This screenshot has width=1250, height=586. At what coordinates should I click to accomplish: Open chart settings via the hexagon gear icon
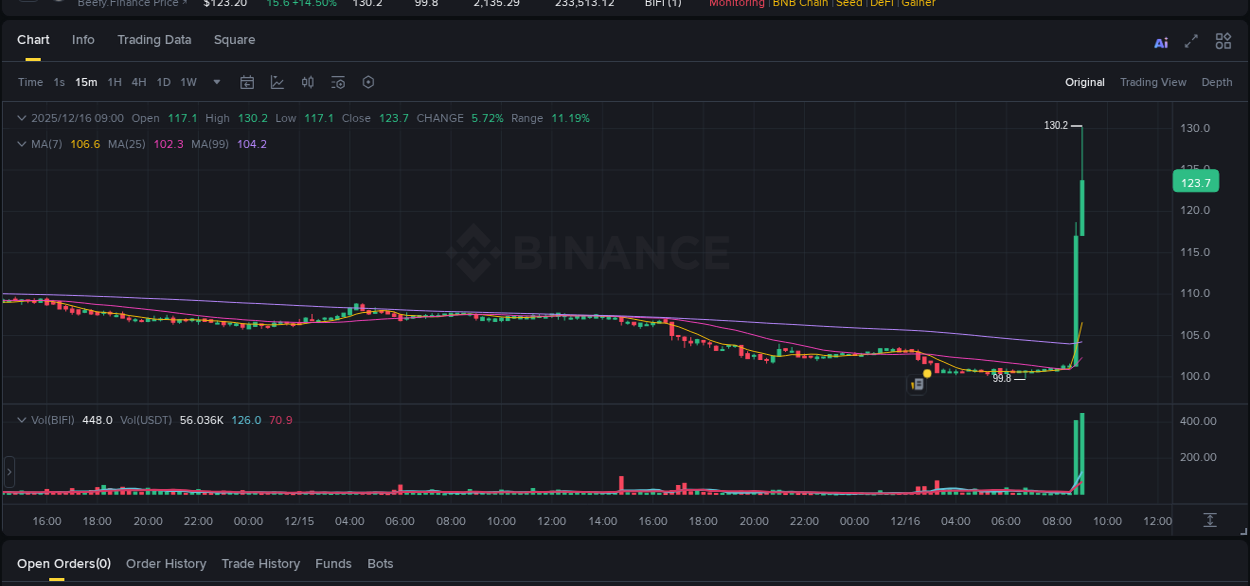pos(368,82)
